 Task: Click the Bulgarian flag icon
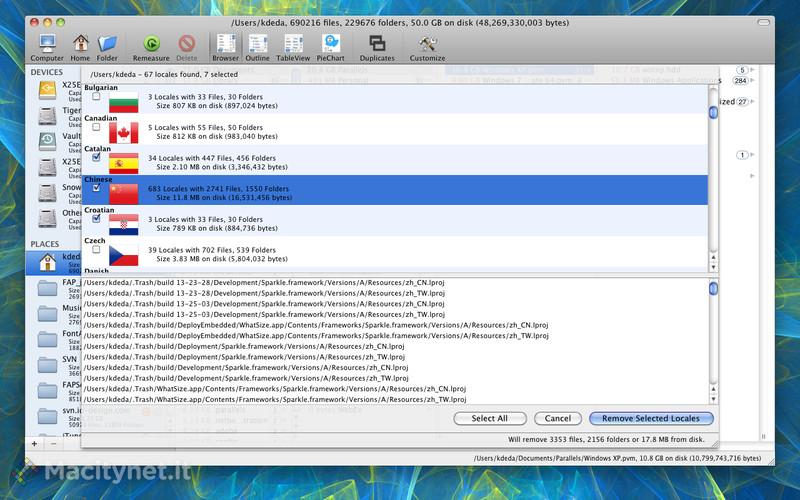(x=123, y=103)
